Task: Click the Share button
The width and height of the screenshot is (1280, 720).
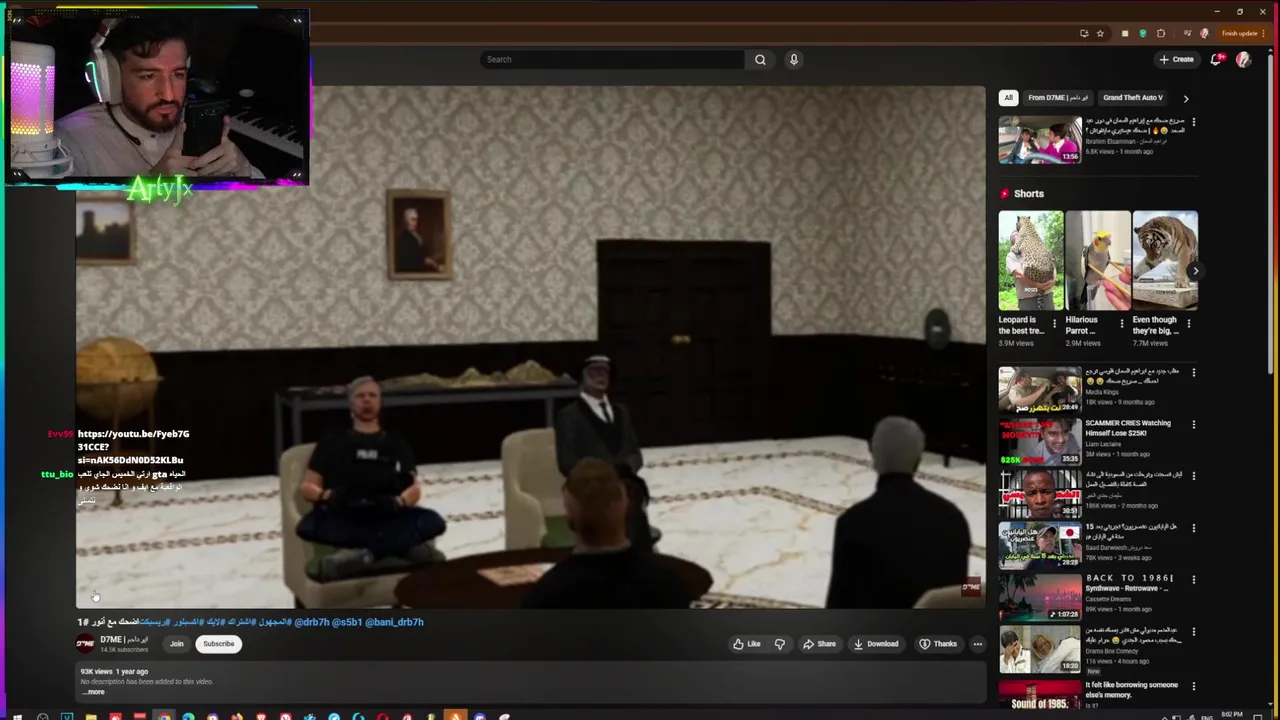Action: (x=819, y=644)
